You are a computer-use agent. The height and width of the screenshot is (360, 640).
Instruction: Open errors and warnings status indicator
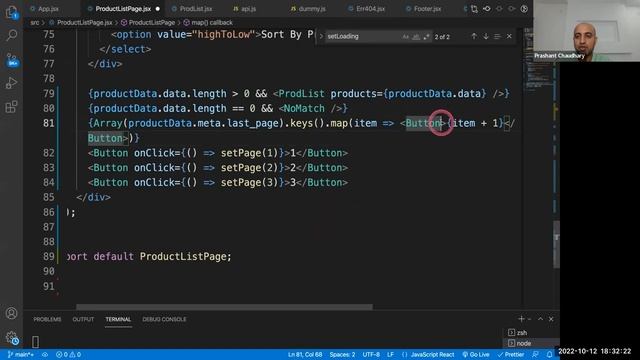(68, 354)
